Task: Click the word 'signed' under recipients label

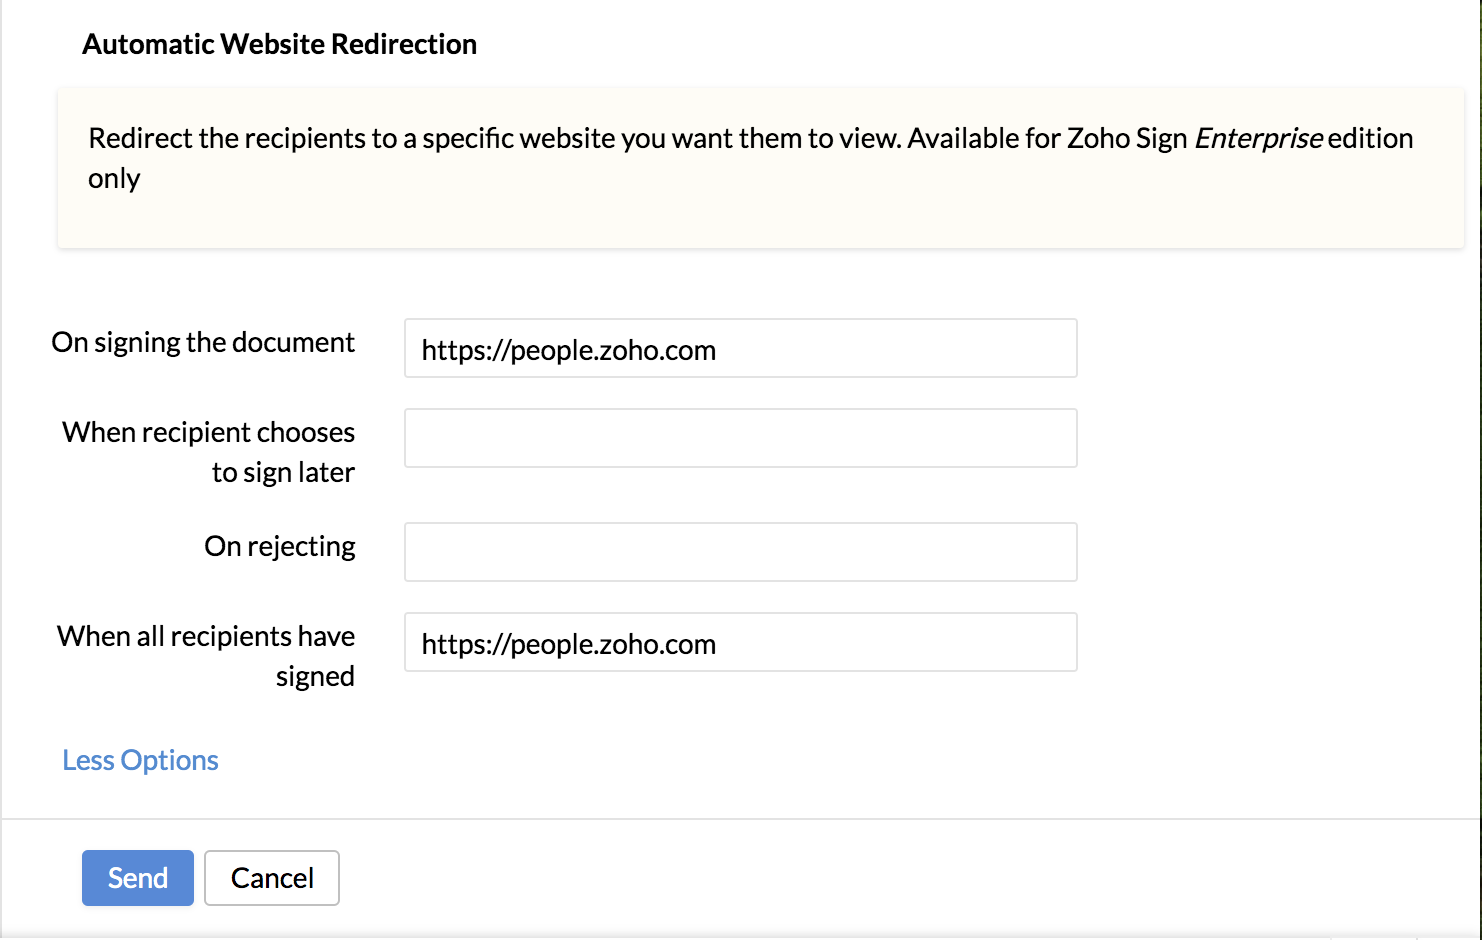Action: 315,676
